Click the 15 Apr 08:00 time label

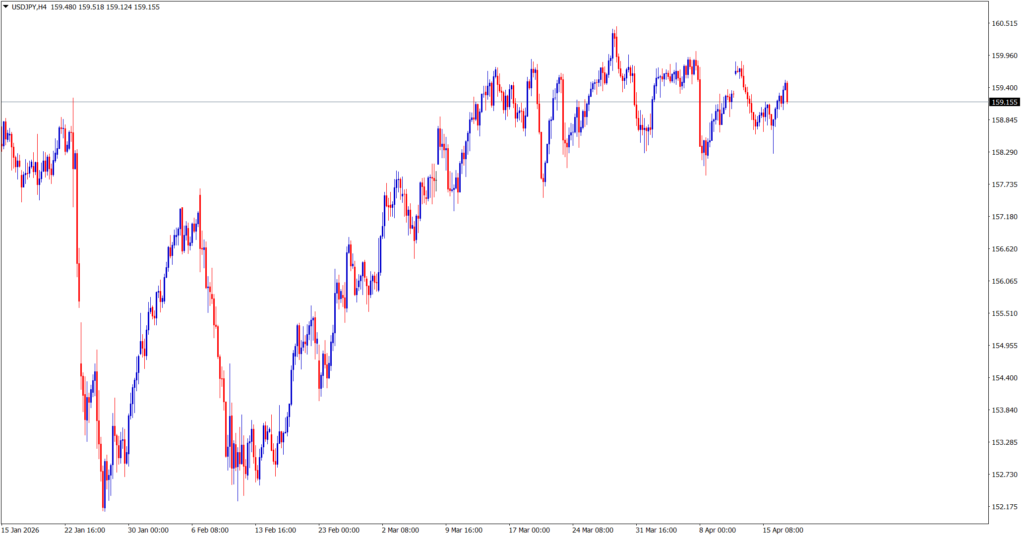click(x=782, y=530)
